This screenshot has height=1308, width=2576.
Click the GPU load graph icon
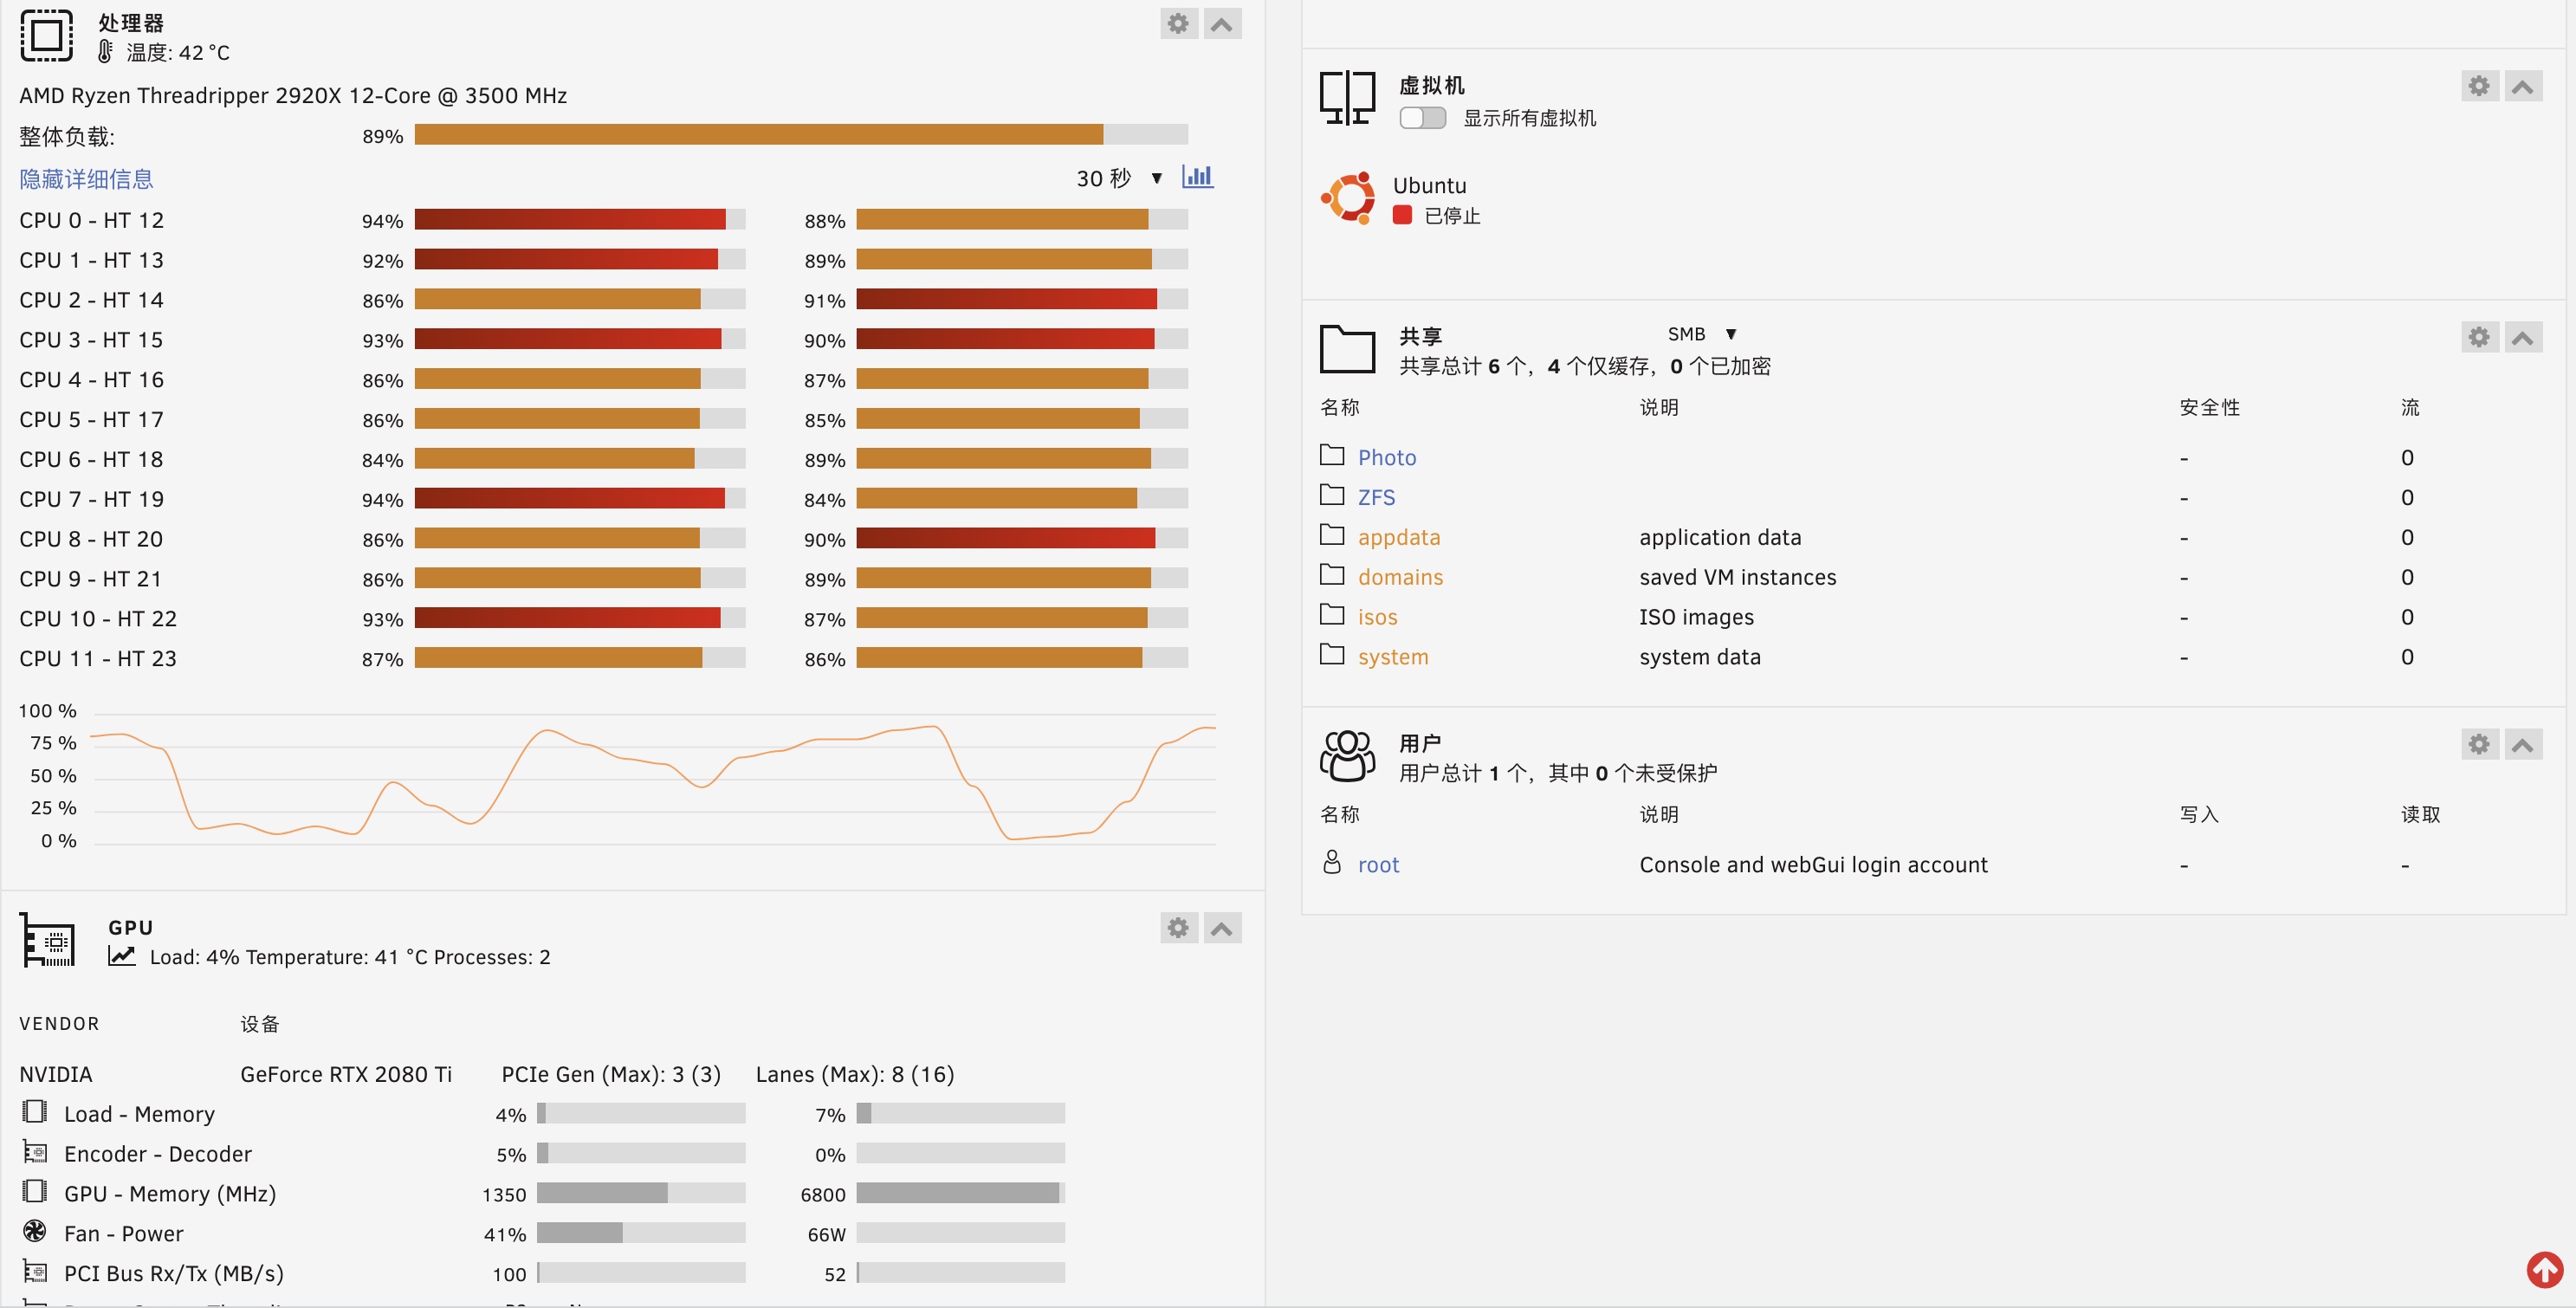click(x=122, y=956)
